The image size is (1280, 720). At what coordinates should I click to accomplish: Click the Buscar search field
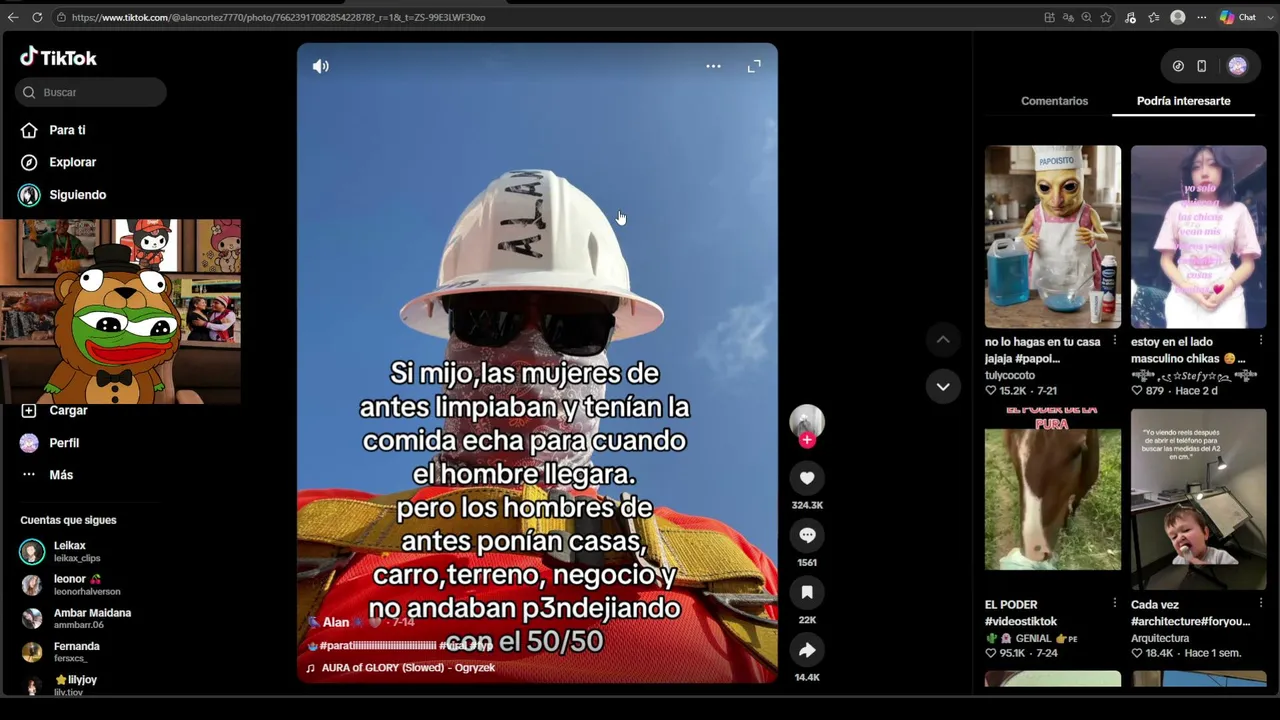(91, 92)
